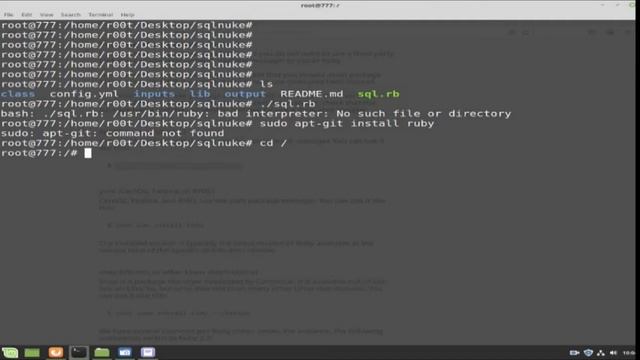This screenshot has height=360, width=640.
Task: Click the 'class' directory name in ls output
Action: (x=18, y=94)
